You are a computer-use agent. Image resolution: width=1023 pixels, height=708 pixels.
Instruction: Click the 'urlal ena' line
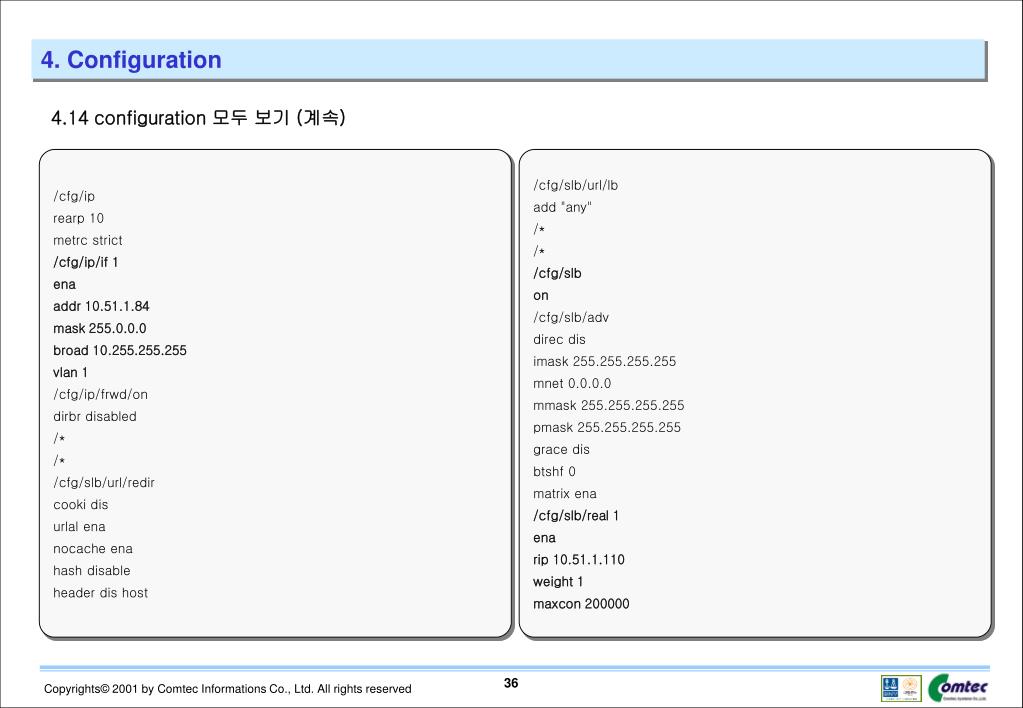(79, 527)
